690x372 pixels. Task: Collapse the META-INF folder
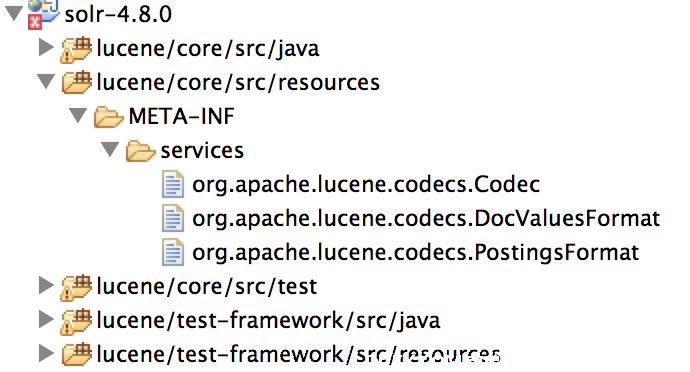pos(78,115)
